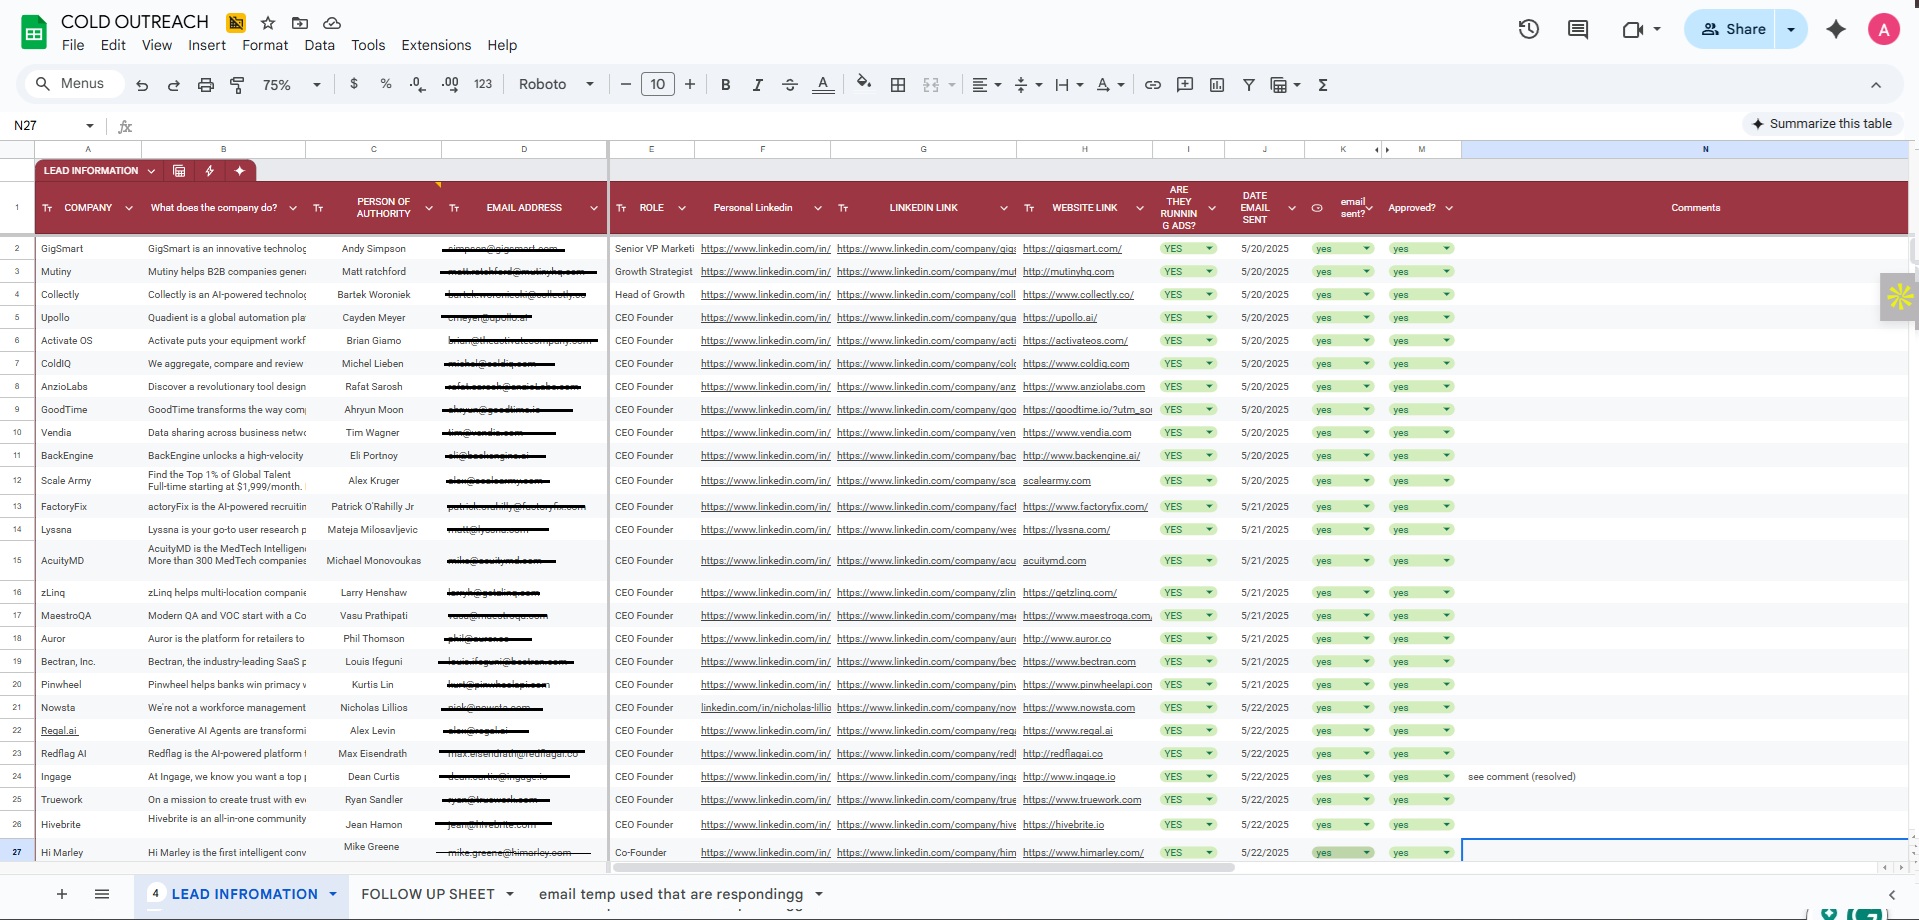Create a filter with funnel icon
Viewport: 1919px width, 920px height.
coord(1249,85)
